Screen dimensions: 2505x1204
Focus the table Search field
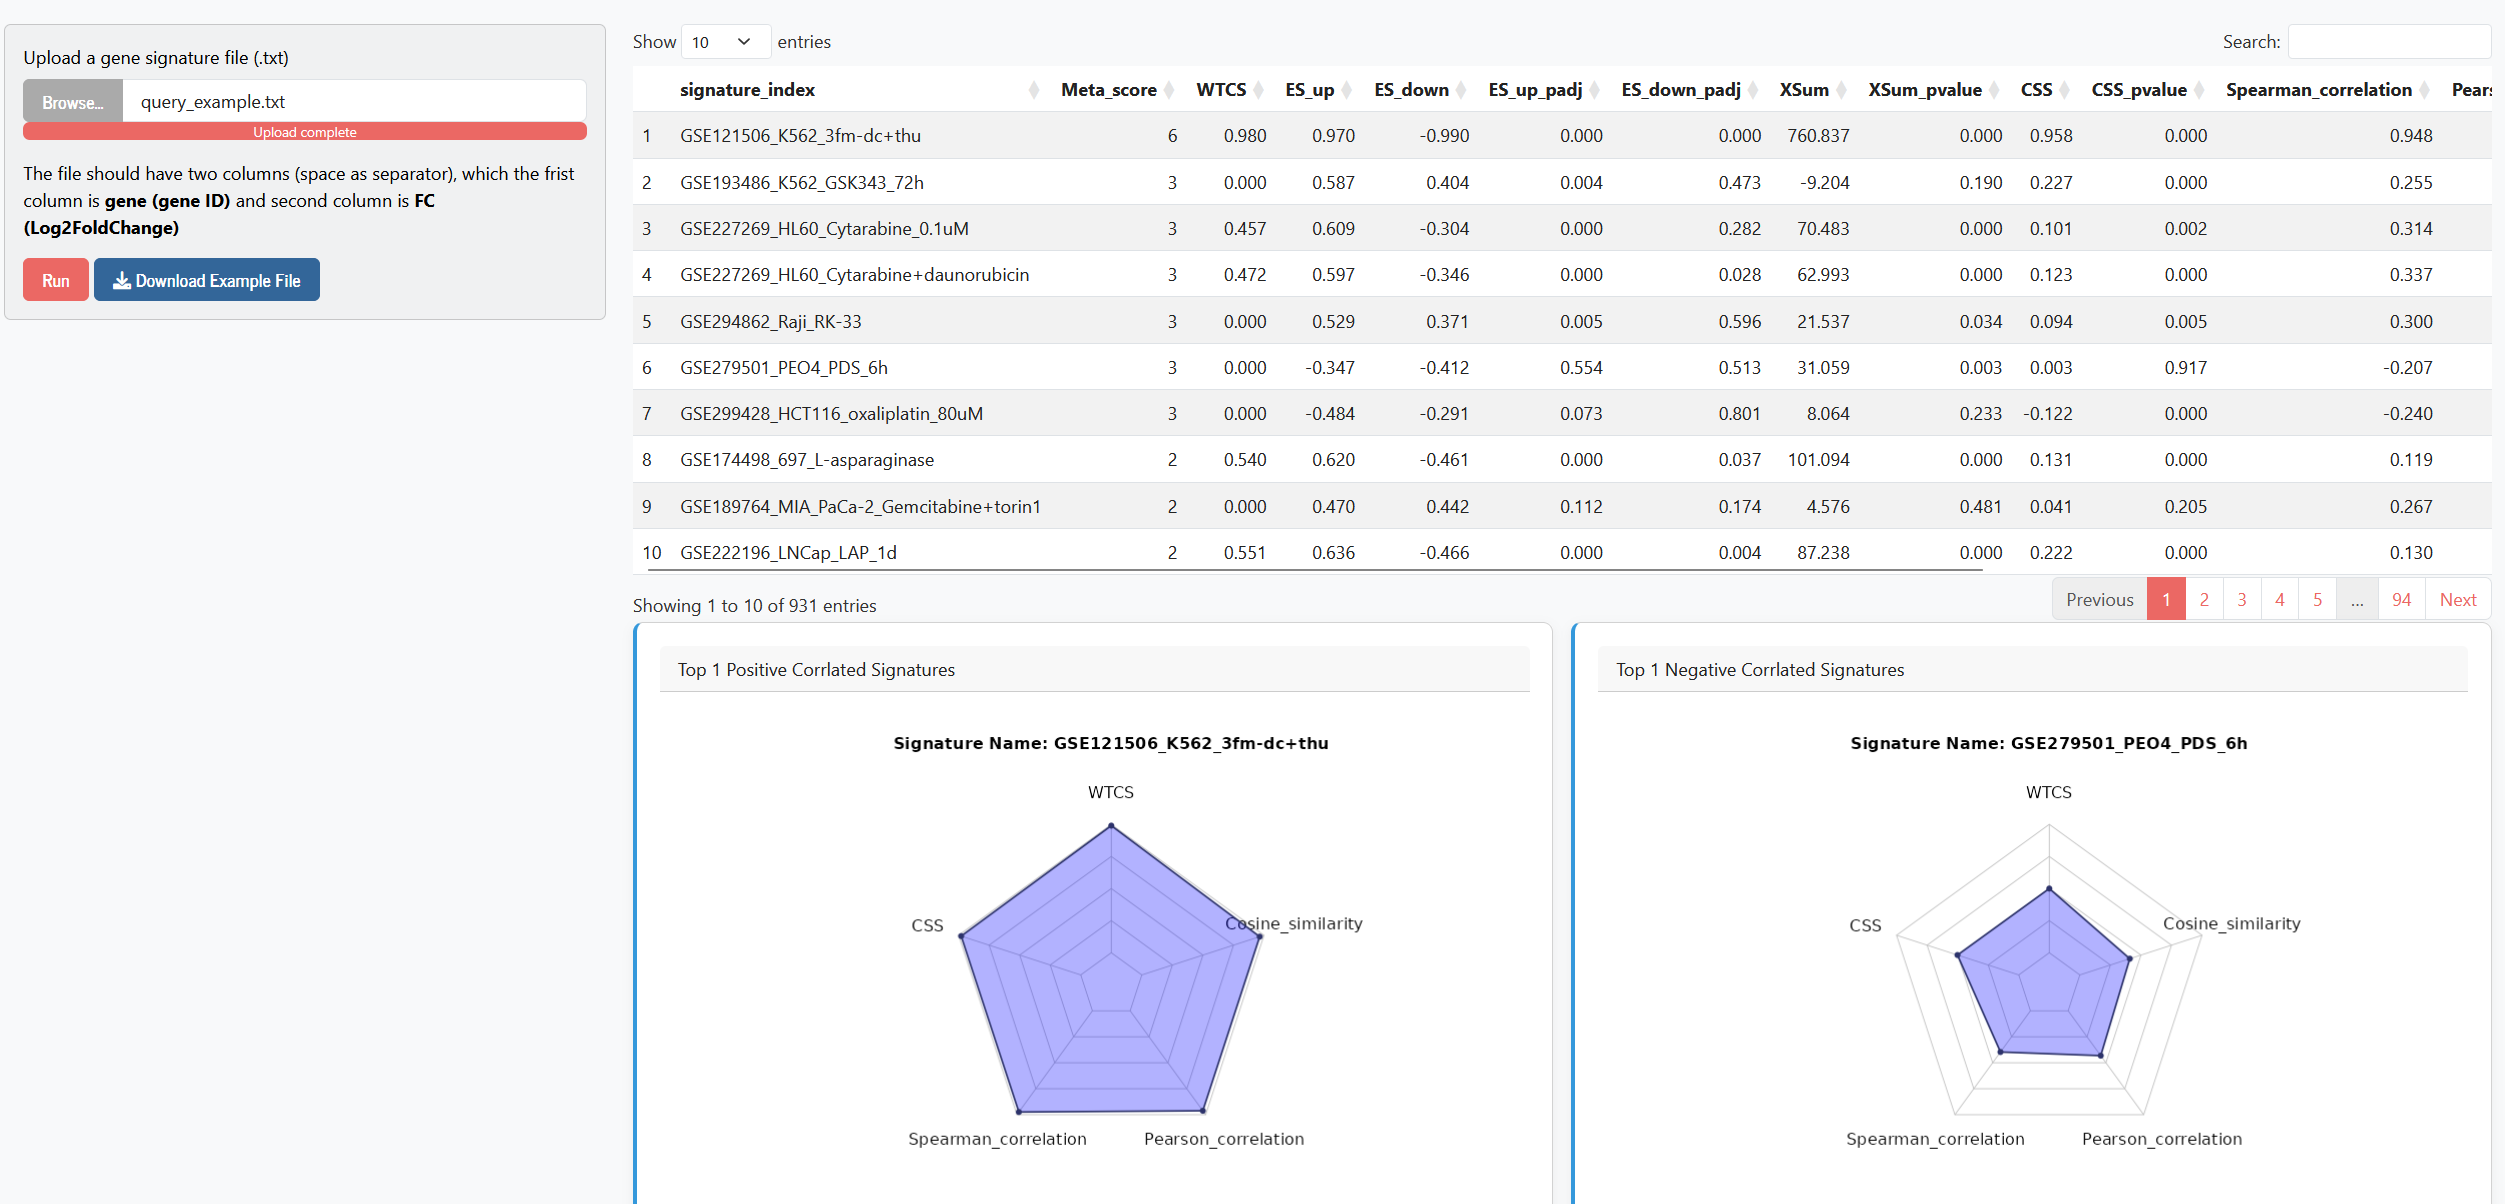click(x=2389, y=42)
